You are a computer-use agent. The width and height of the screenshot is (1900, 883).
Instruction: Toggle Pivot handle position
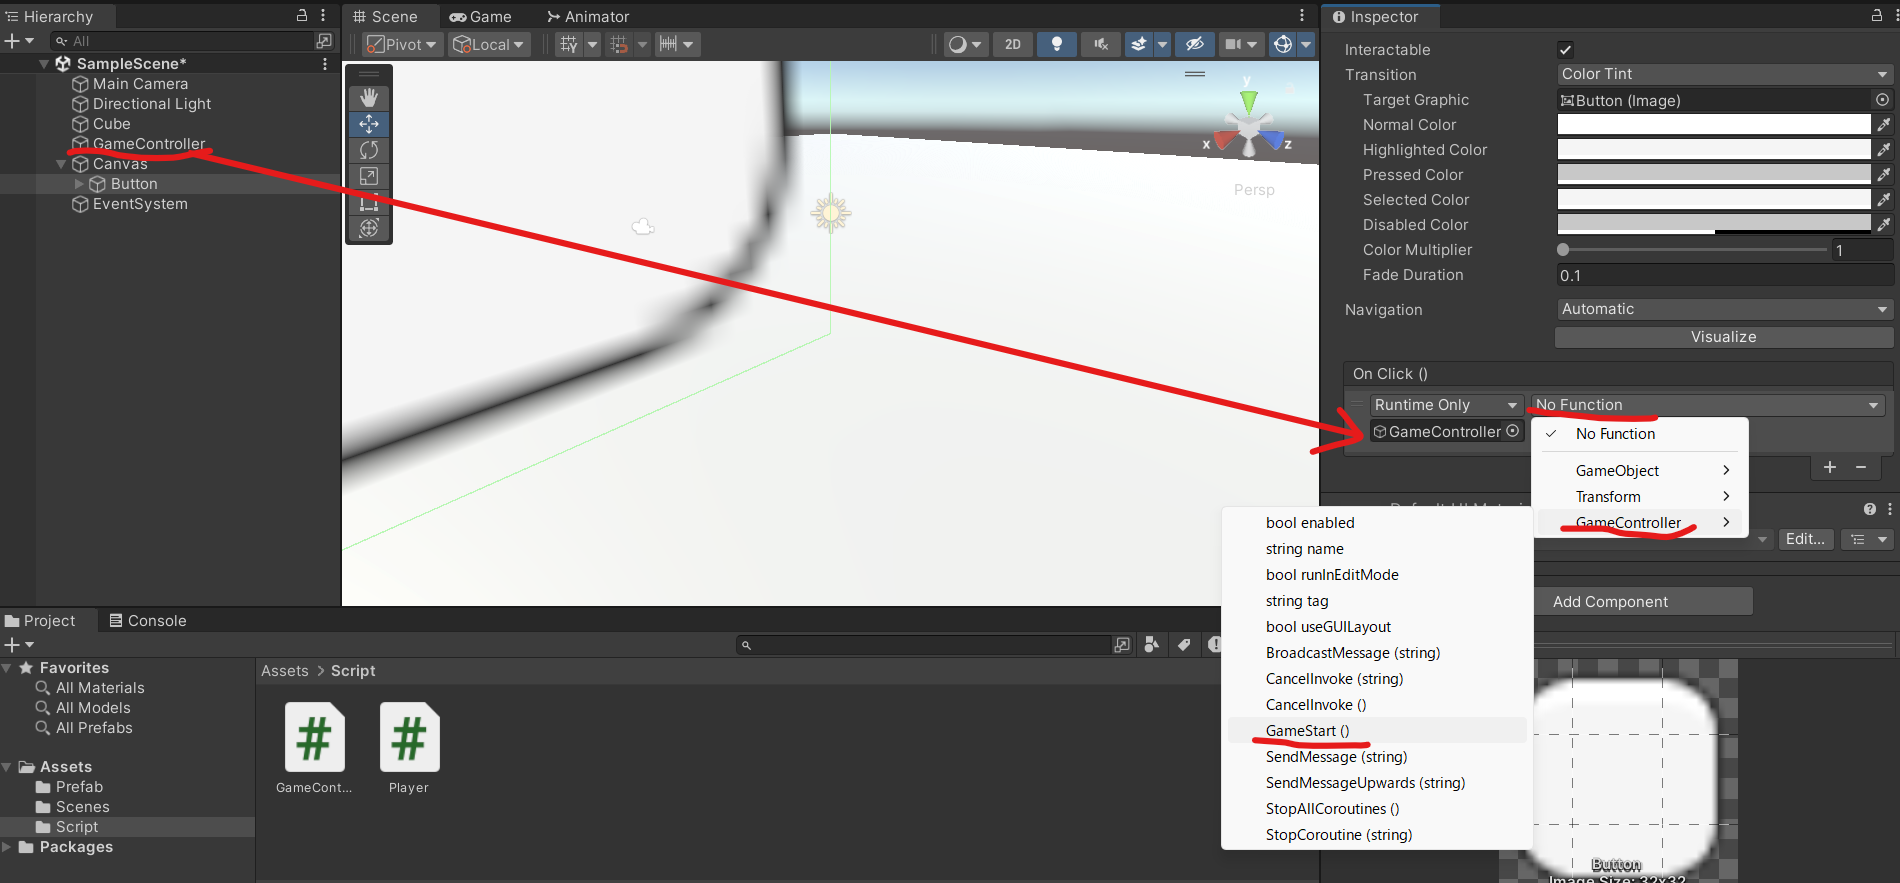(x=402, y=44)
